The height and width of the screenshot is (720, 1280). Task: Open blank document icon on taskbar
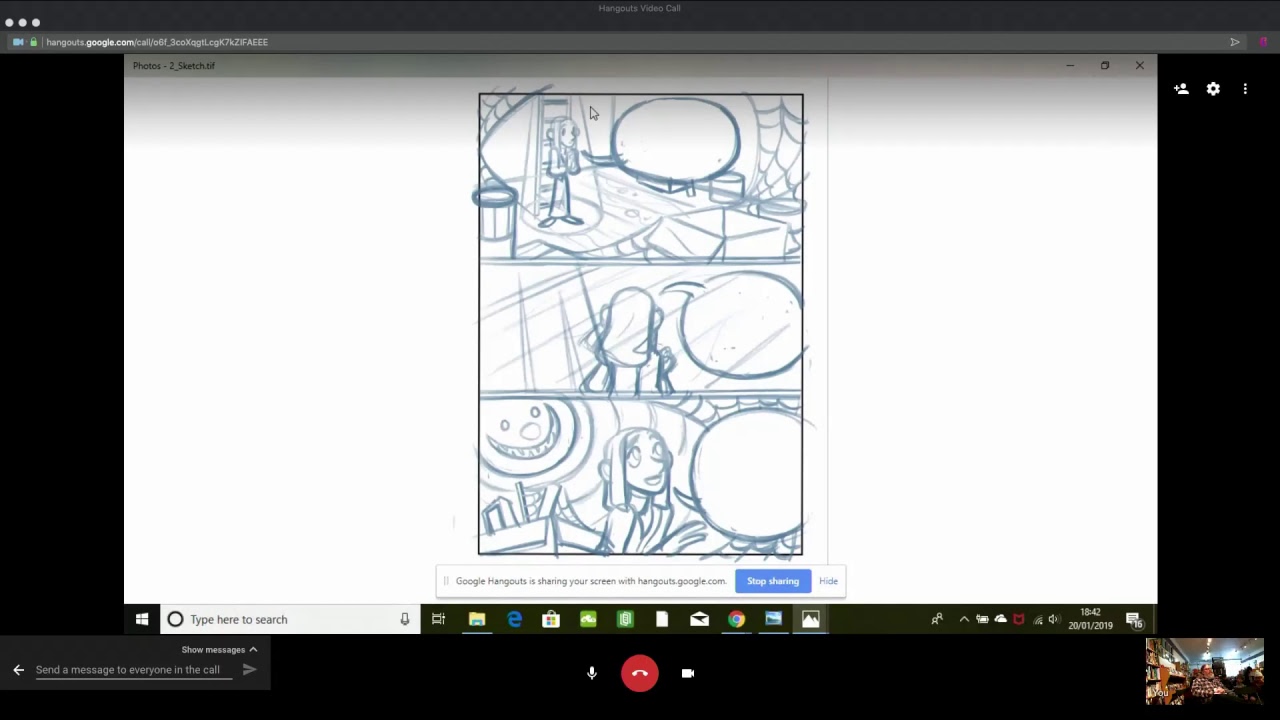[x=662, y=619]
